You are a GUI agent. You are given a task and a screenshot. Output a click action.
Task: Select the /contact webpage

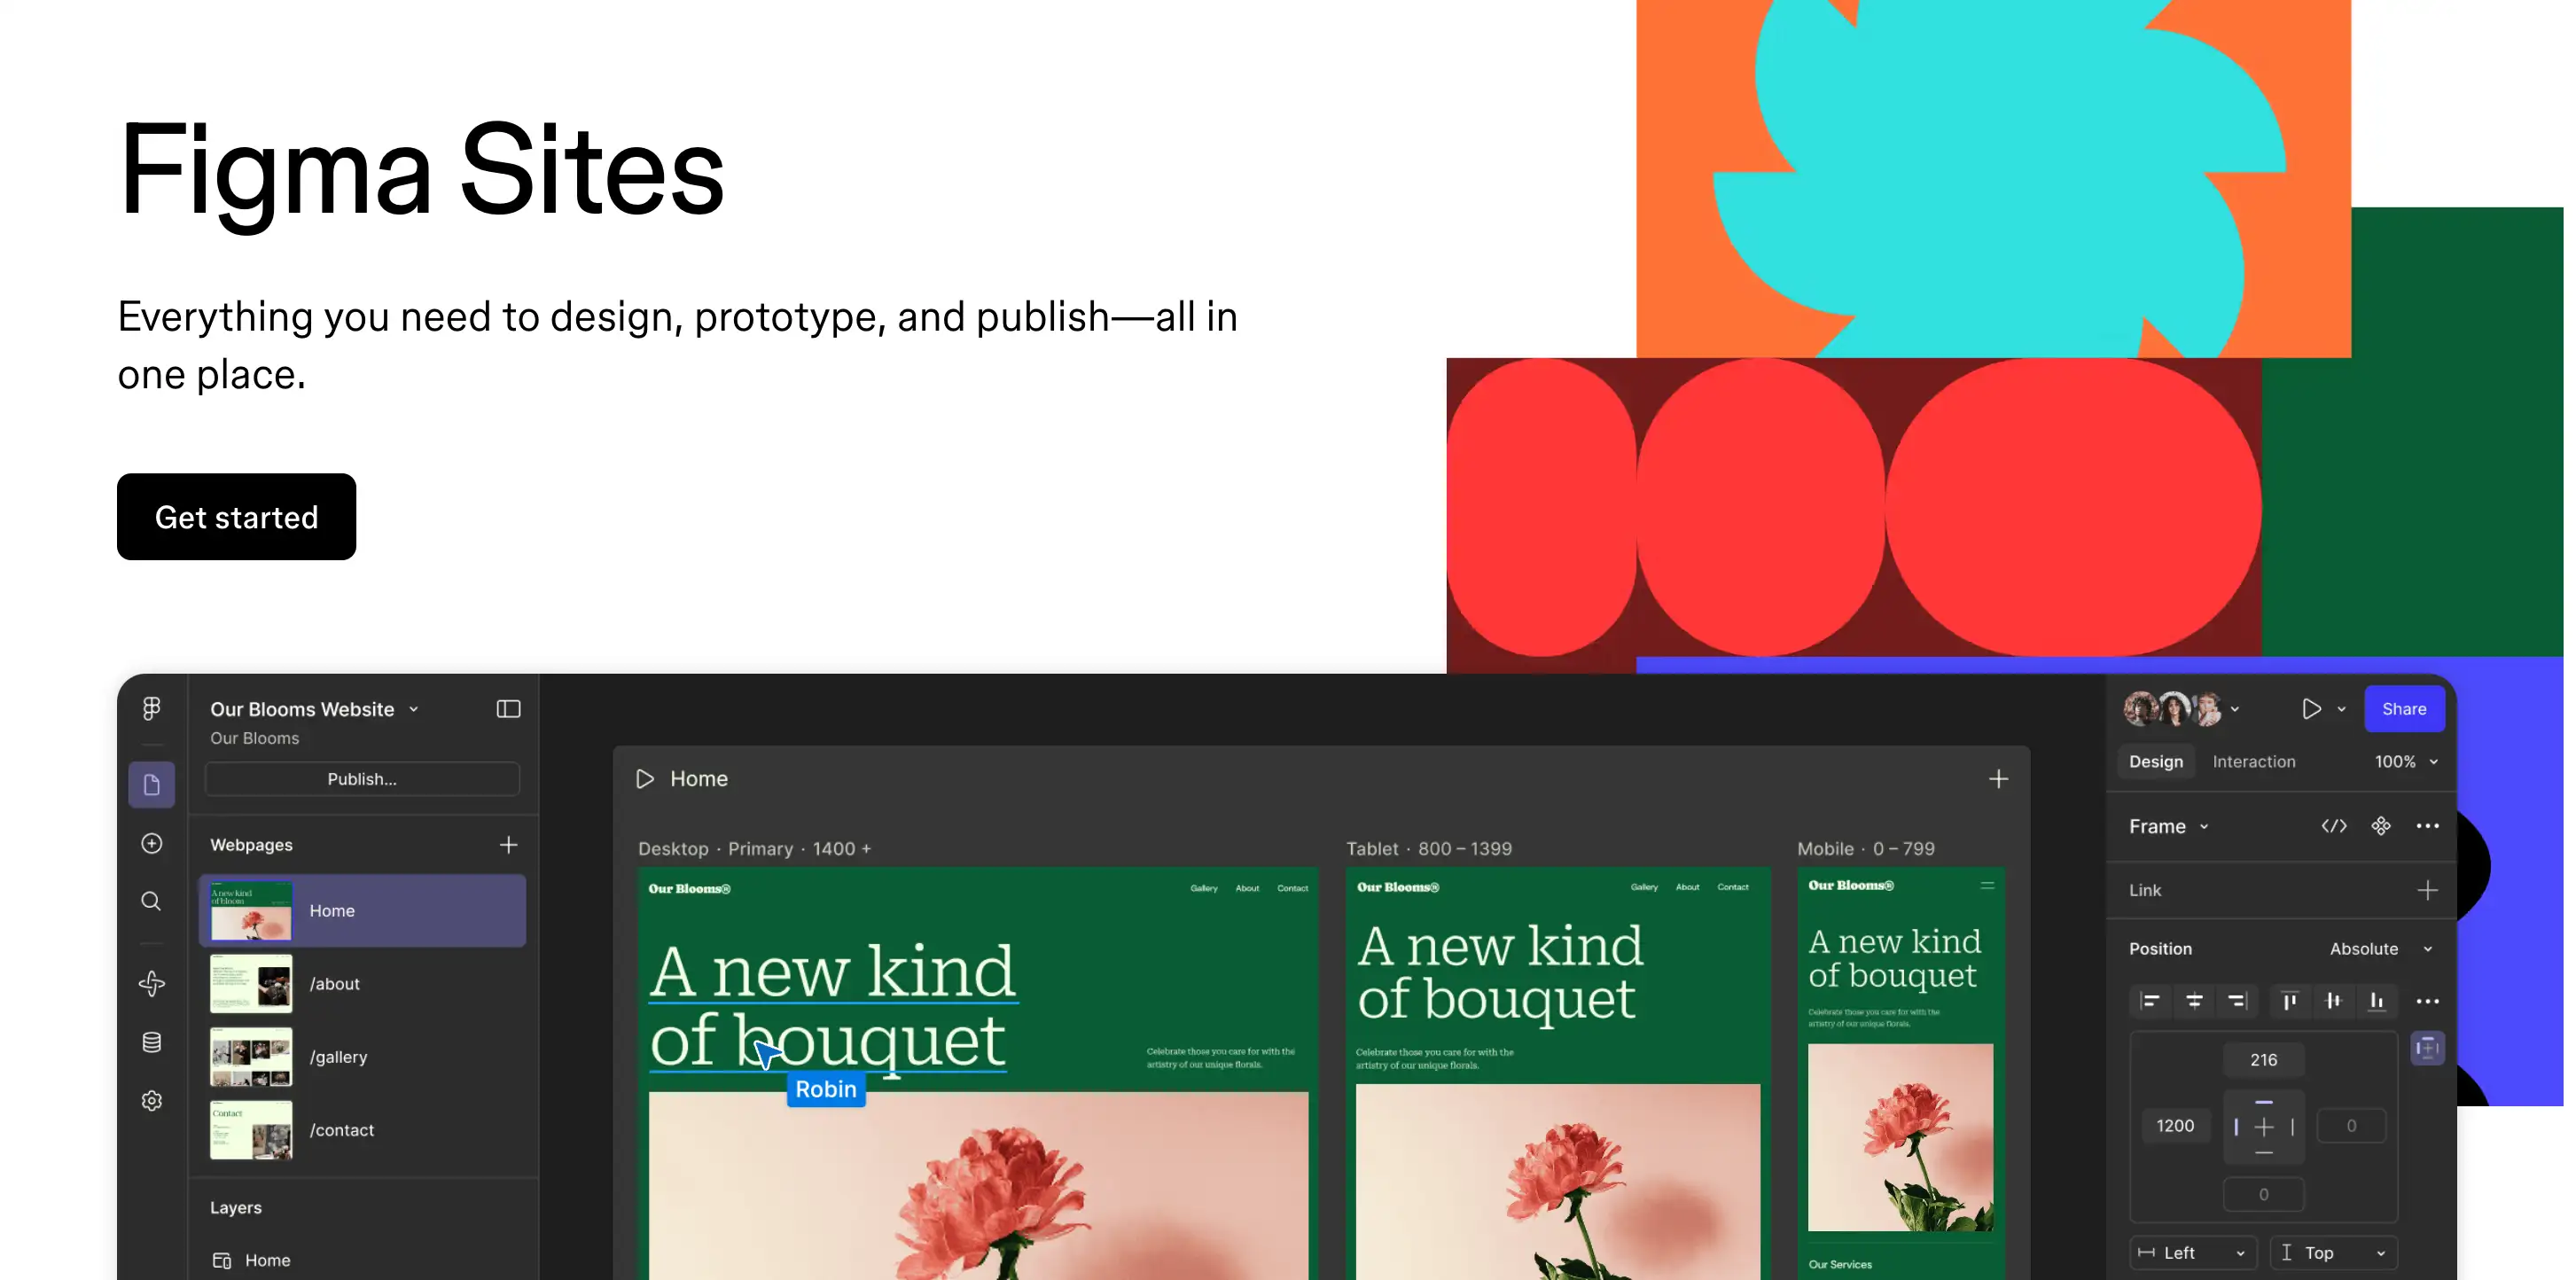pyautogui.click(x=362, y=1129)
